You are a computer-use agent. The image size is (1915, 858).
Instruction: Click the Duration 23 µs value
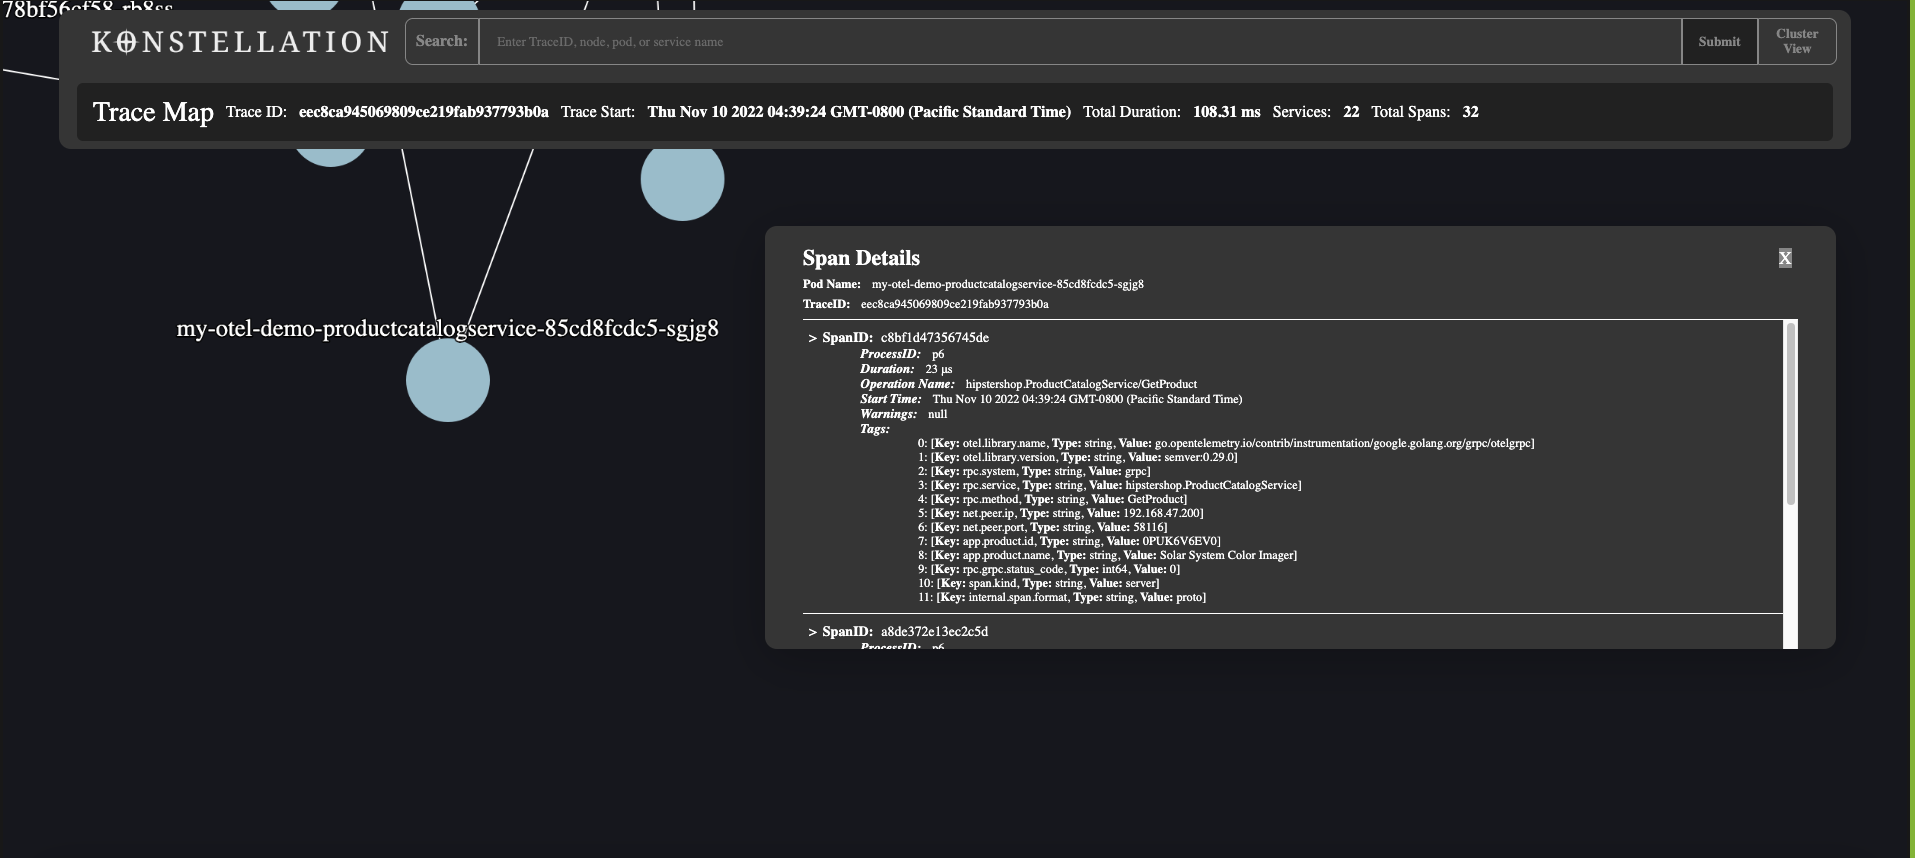tap(938, 369)
